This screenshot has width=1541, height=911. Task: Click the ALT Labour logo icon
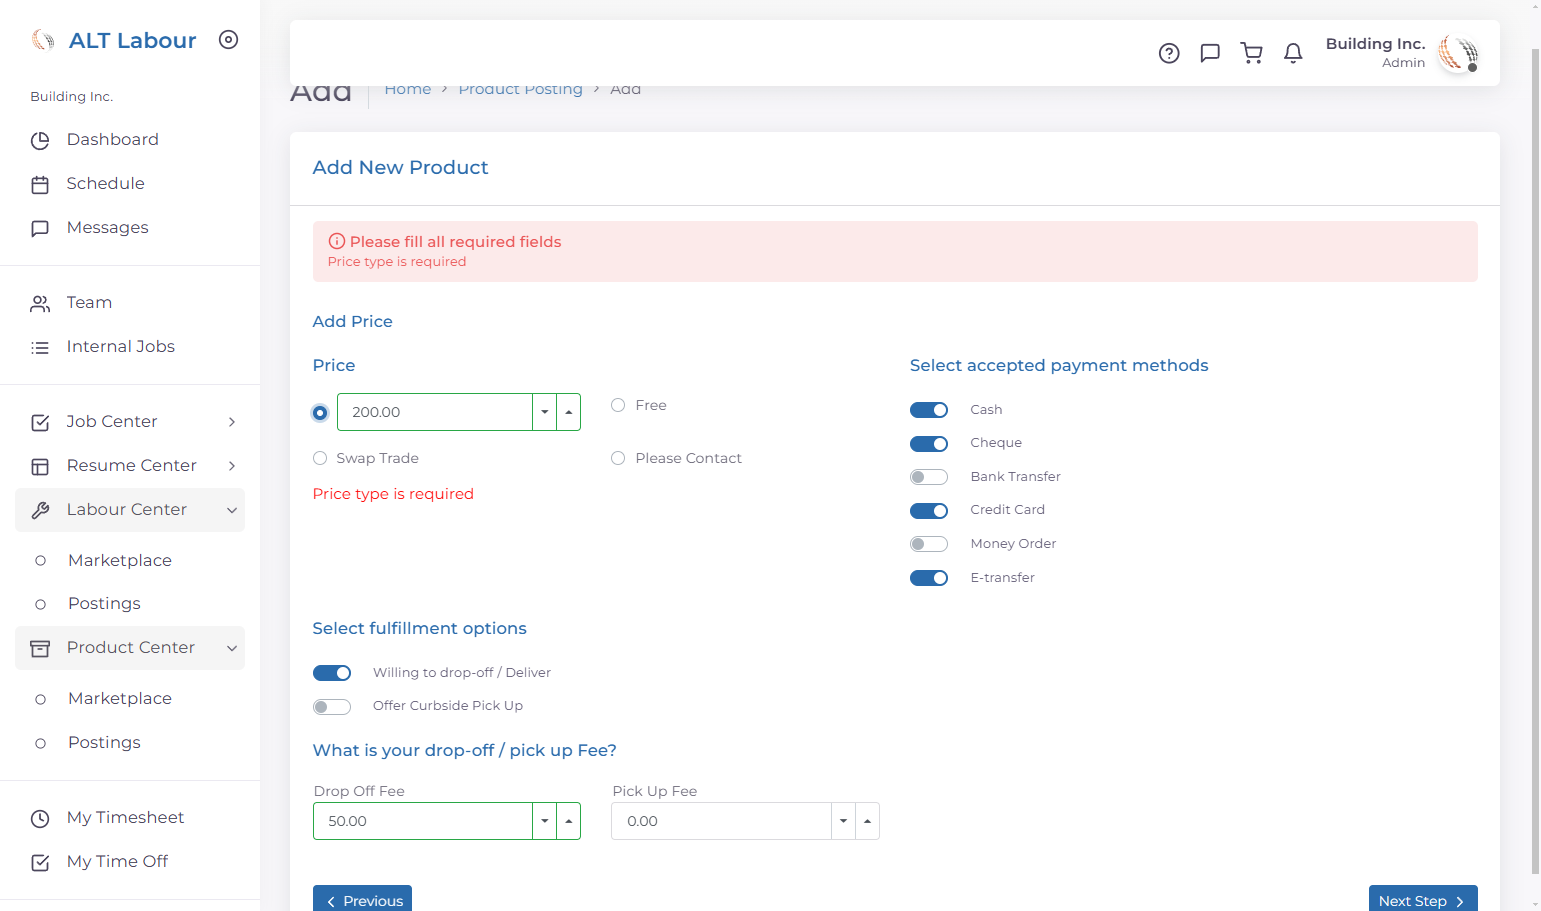pos(43,40)
